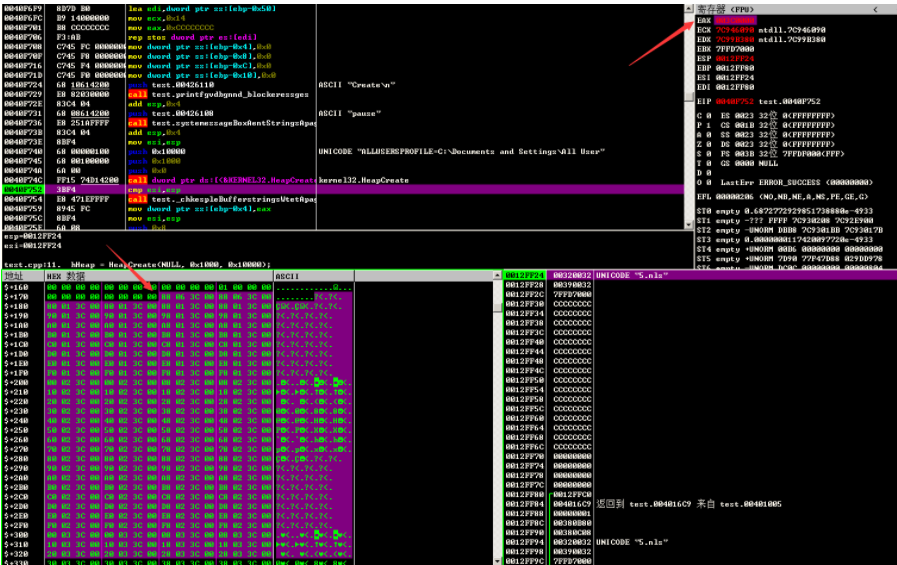Select dump row $+200
Viewport: 897px width, 565px height.
click(x=178, y=383)
